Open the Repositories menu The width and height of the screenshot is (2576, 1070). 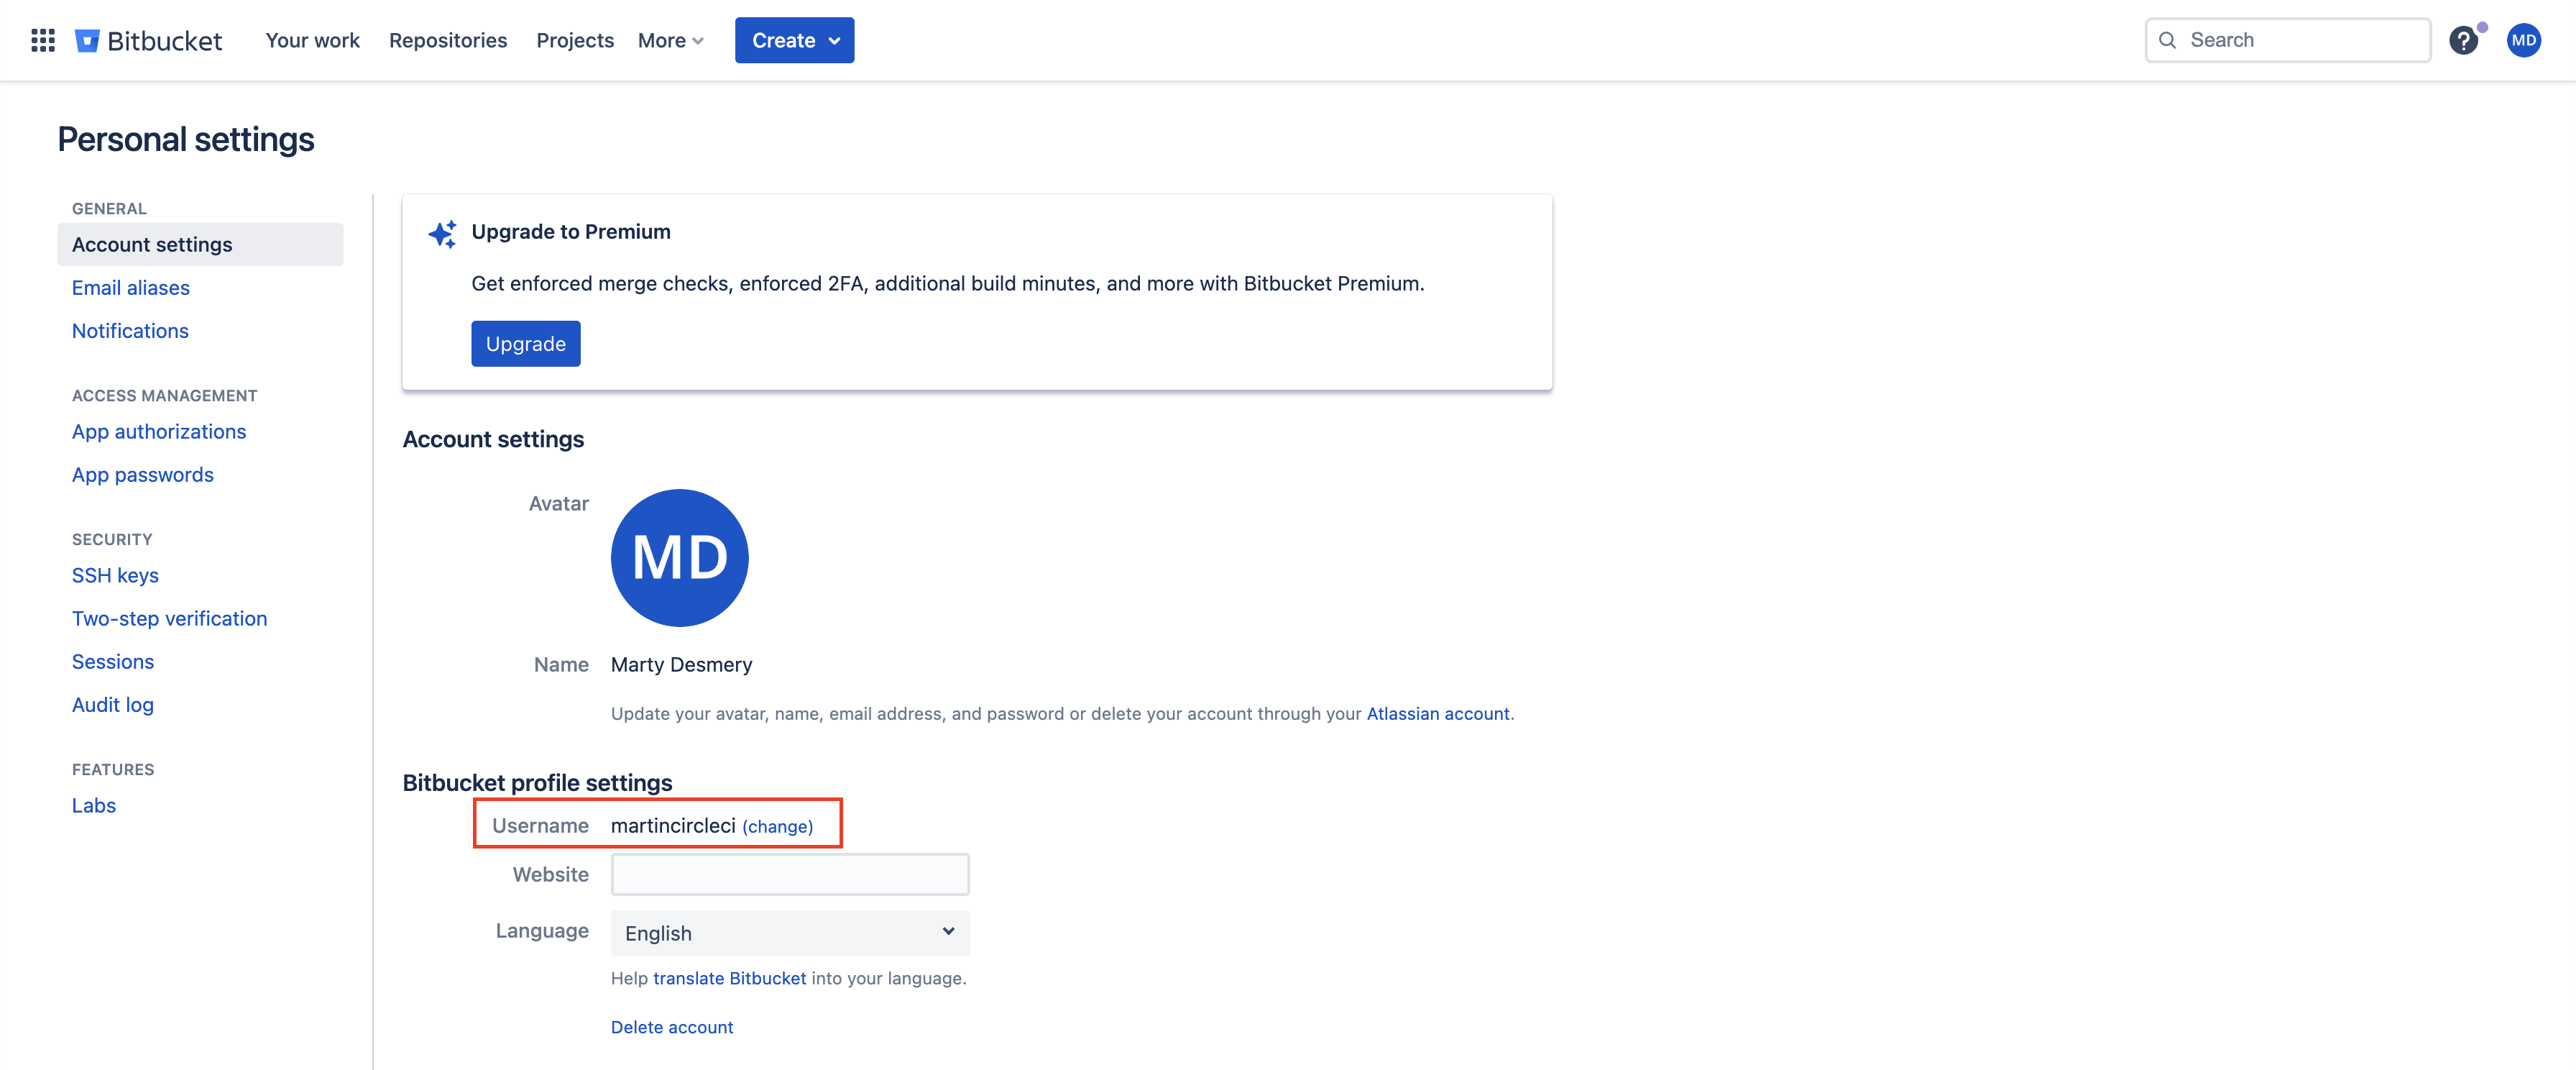447,40
